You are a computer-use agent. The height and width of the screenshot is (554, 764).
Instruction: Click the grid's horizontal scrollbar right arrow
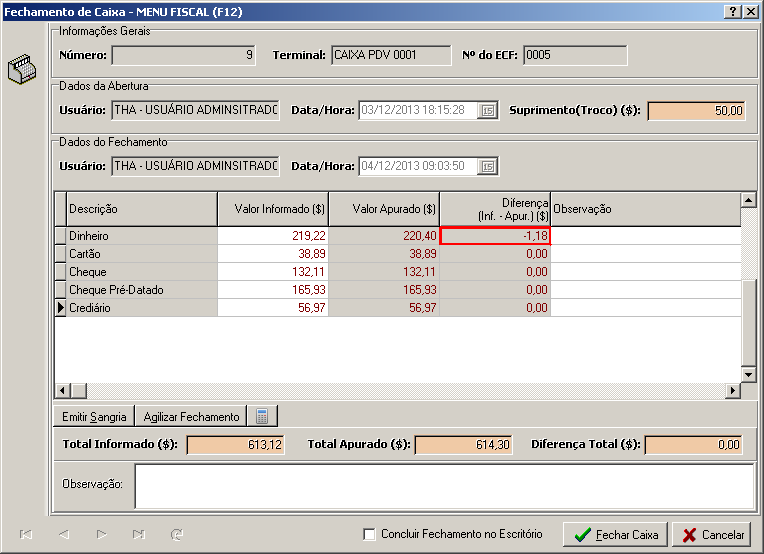click(733, 390)
